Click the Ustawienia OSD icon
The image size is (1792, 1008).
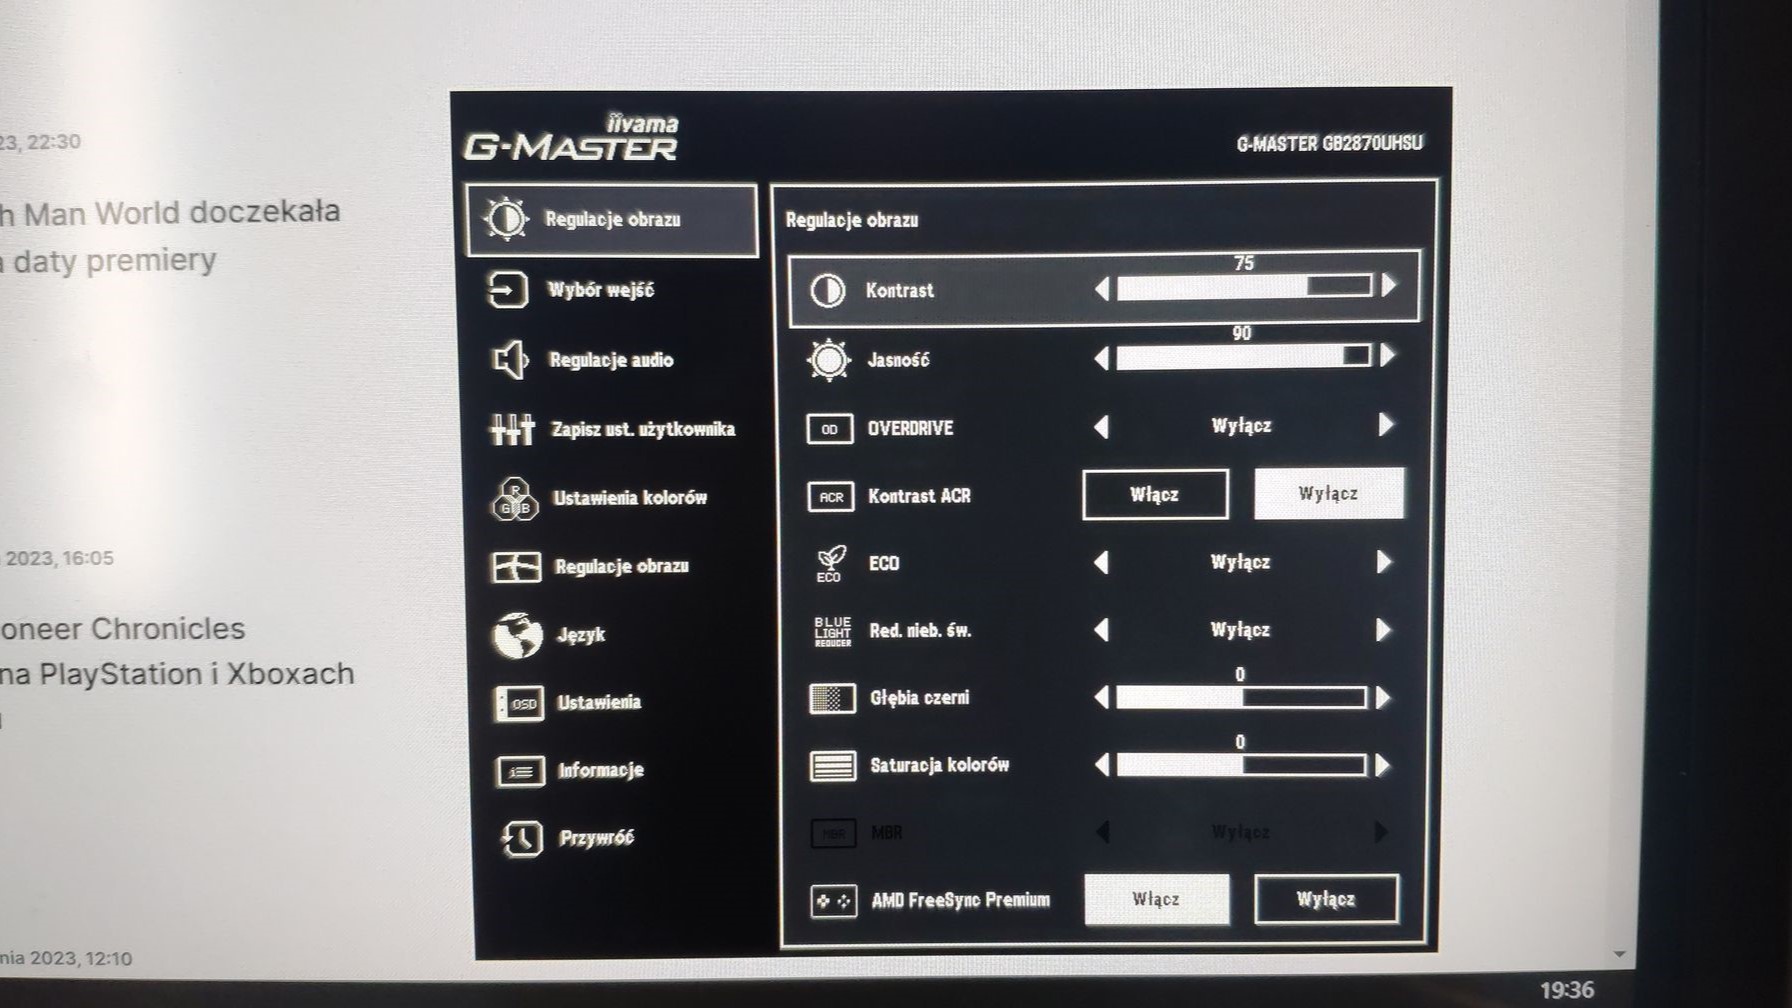tap(520, 703)
